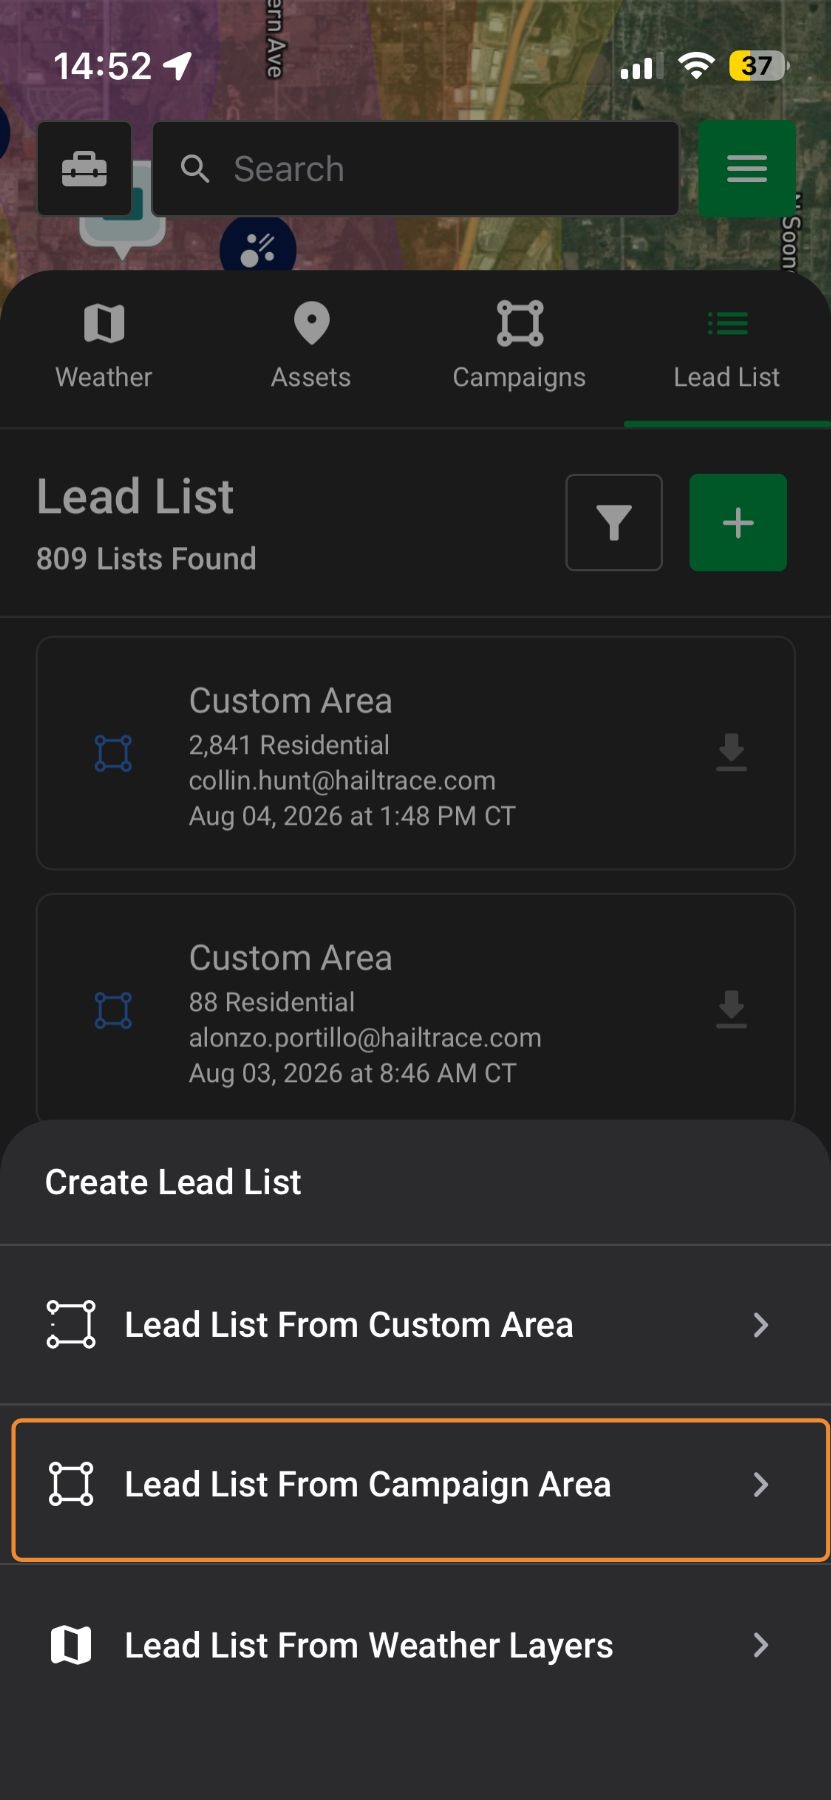The width and height of the screenshot is (831, 1800).
Task: Expand chevron for Campaign Area option
Action: 761,1485
